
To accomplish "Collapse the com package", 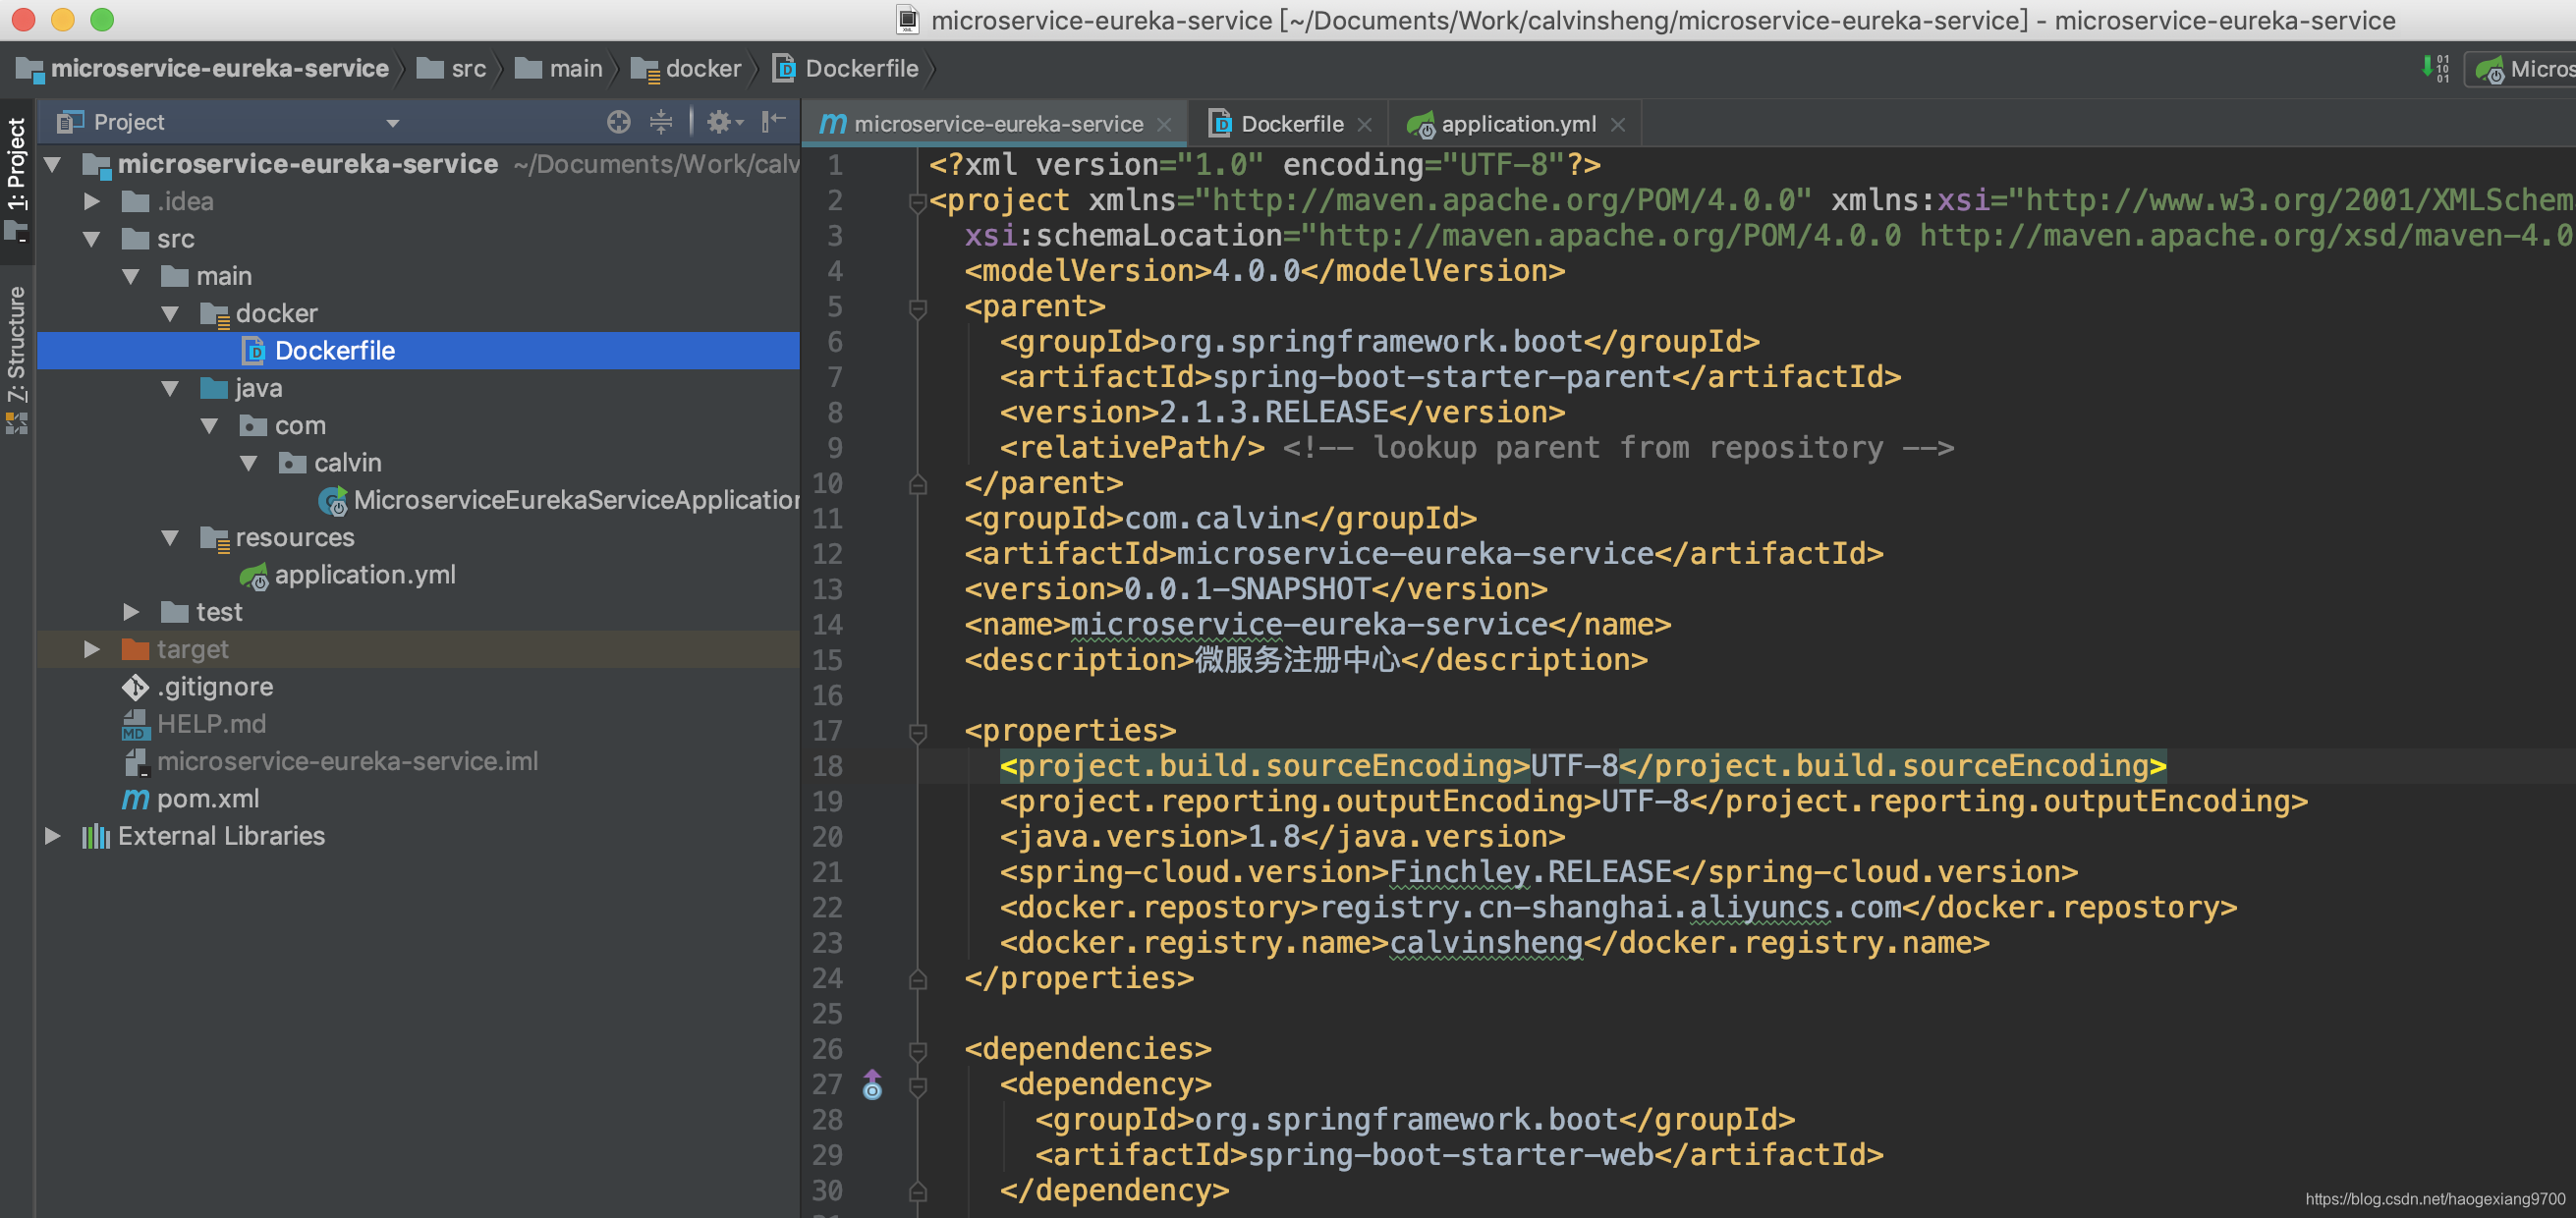I will 210,425.
